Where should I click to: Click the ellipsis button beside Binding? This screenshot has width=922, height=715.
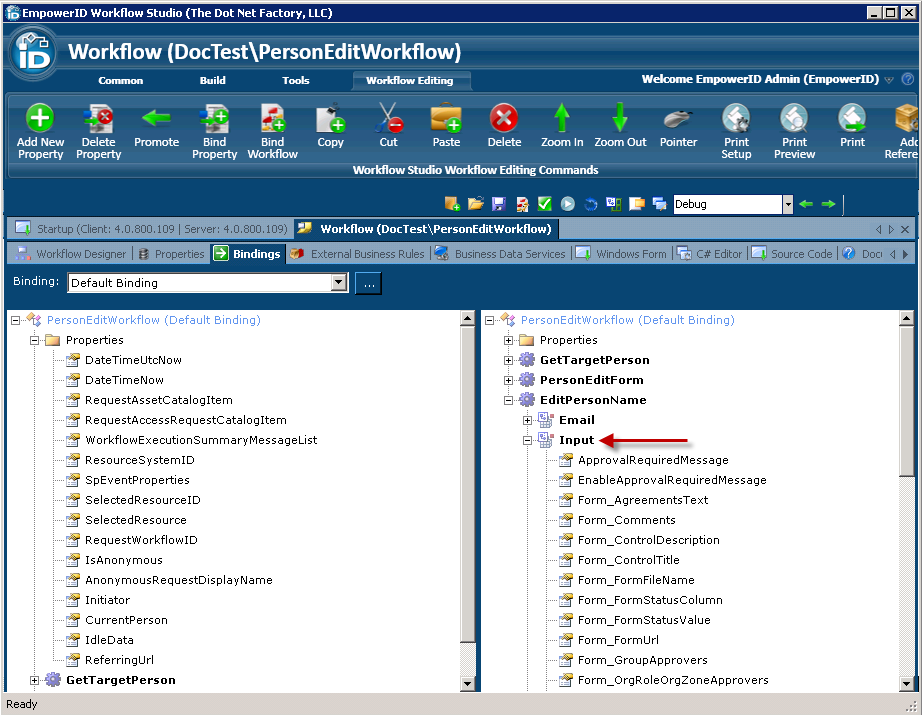(x=368, y=283)
